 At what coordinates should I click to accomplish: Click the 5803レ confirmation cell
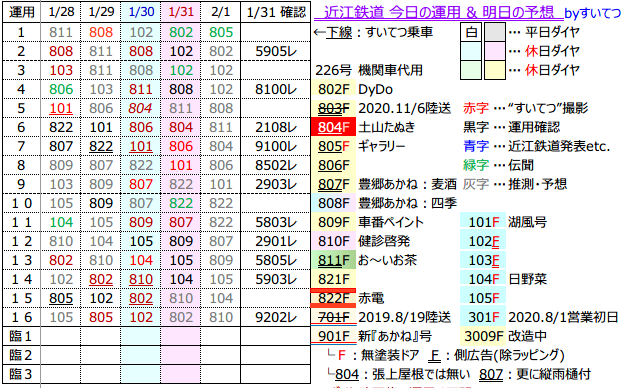tap(276, 222)
